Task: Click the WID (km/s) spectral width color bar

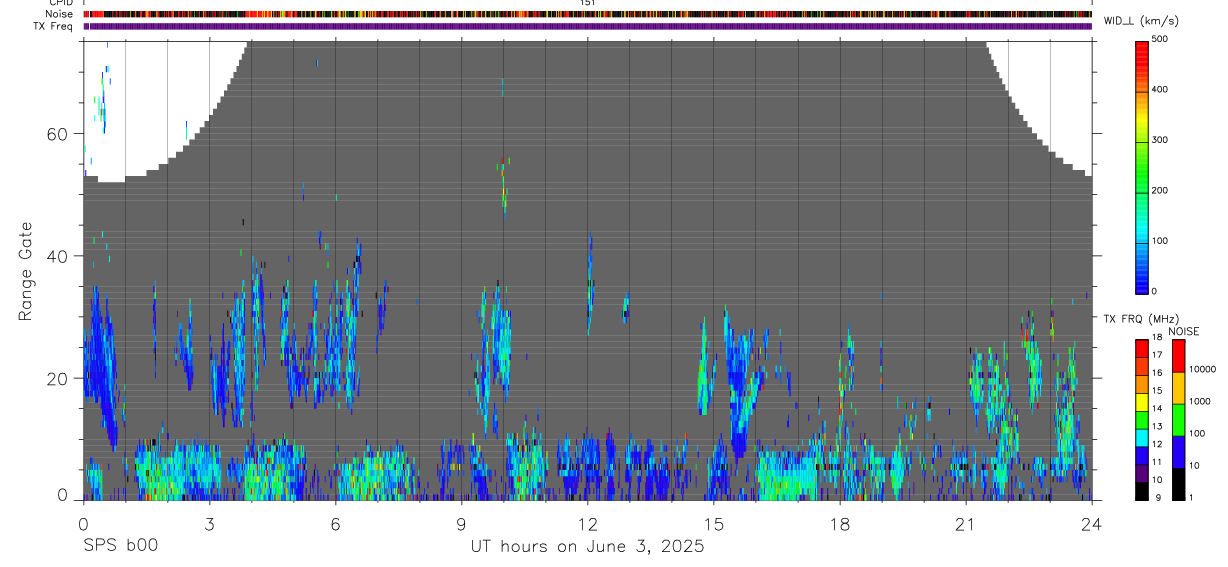Action: tap(1143, 166)
